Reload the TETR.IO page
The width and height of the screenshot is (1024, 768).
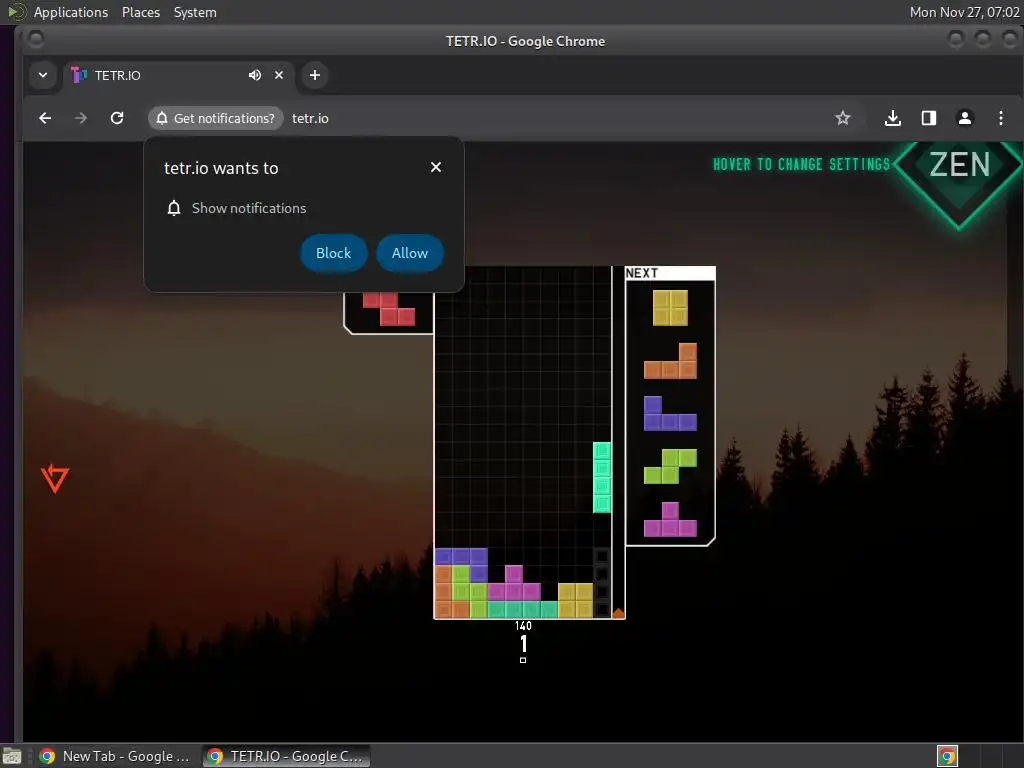(117, 118)
